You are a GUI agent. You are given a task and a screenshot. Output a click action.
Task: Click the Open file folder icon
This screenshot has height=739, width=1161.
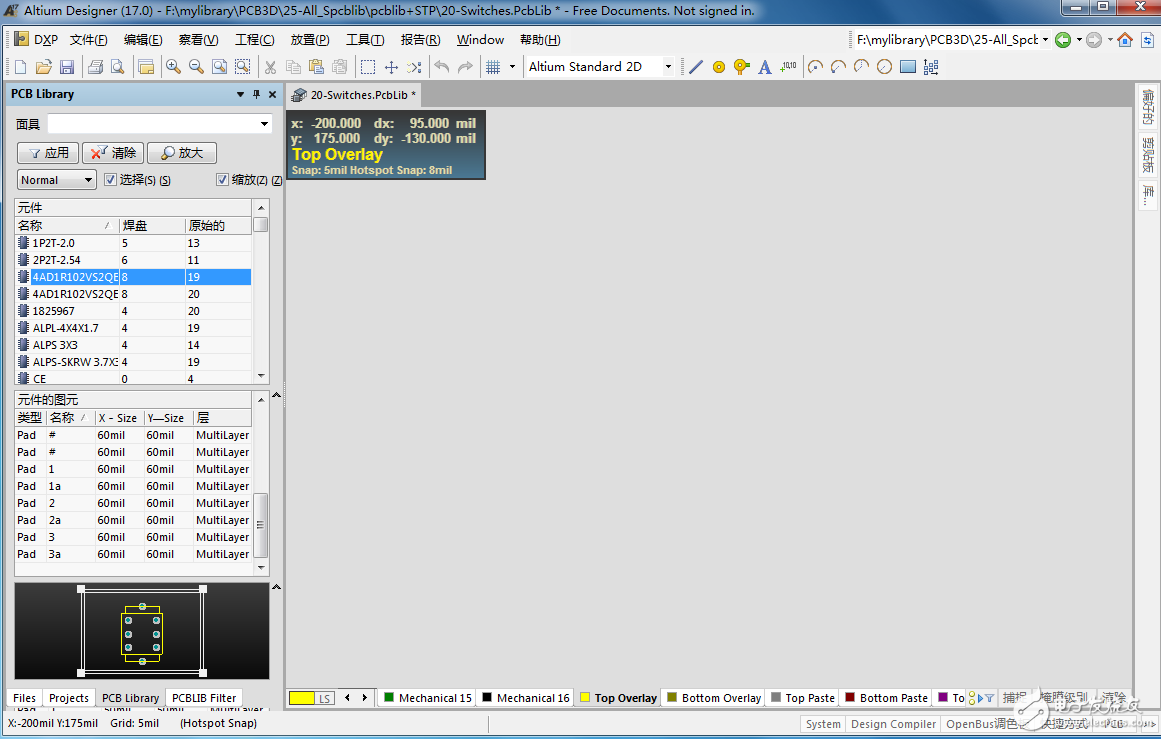coord(44,67)
